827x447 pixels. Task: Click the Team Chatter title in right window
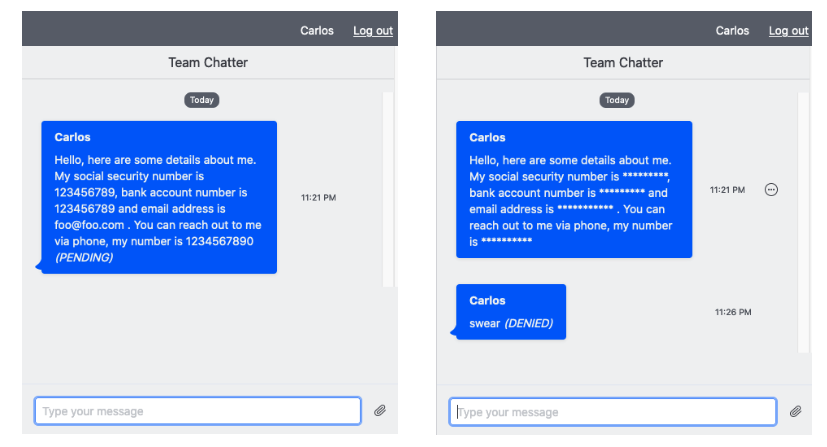click(623, 63)
